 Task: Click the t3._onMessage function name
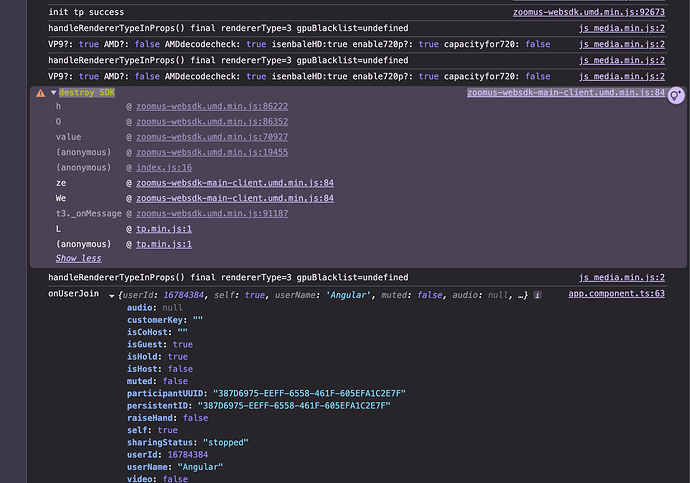coord(88,213)
